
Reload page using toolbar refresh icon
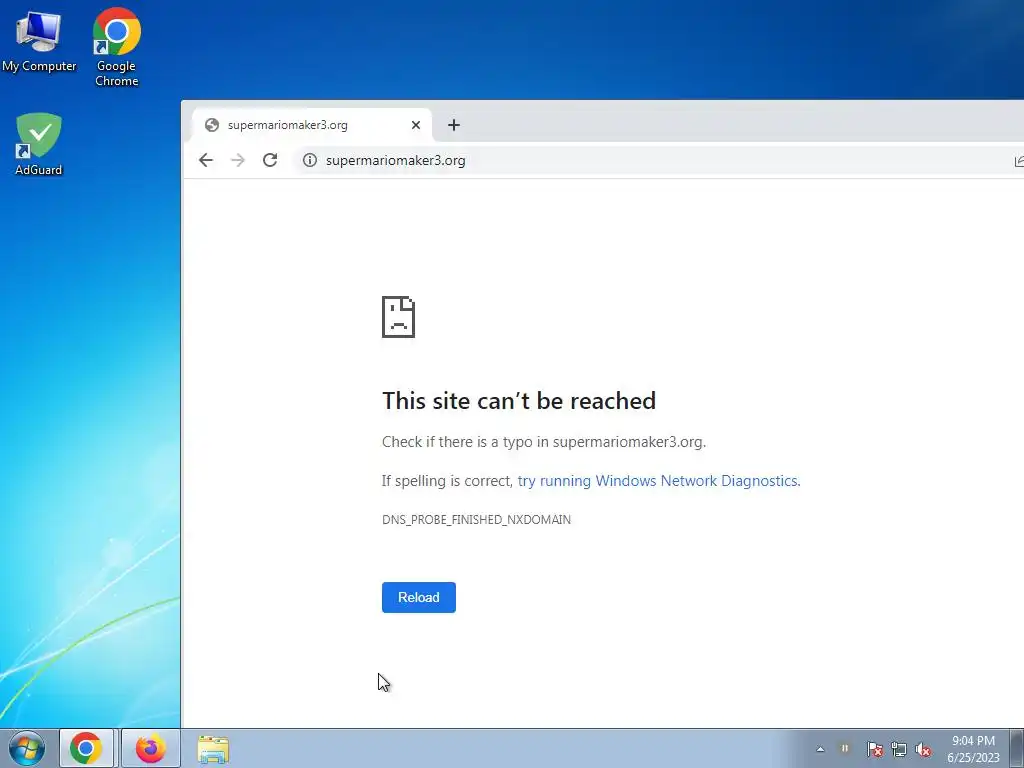pos(270,160)
